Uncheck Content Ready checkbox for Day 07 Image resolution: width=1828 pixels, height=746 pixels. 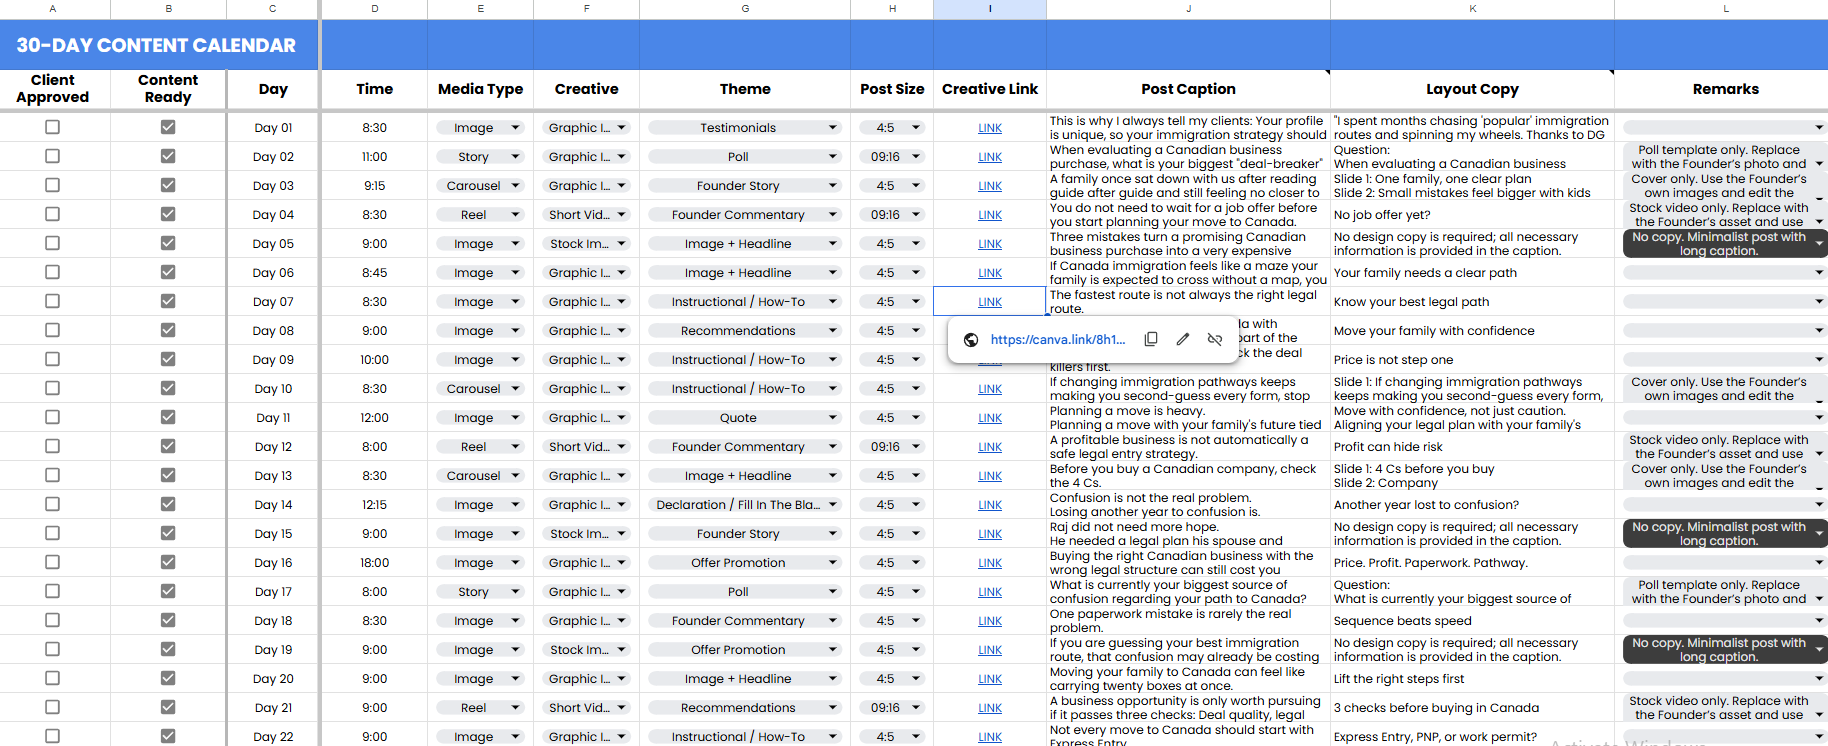click(168, 301)
